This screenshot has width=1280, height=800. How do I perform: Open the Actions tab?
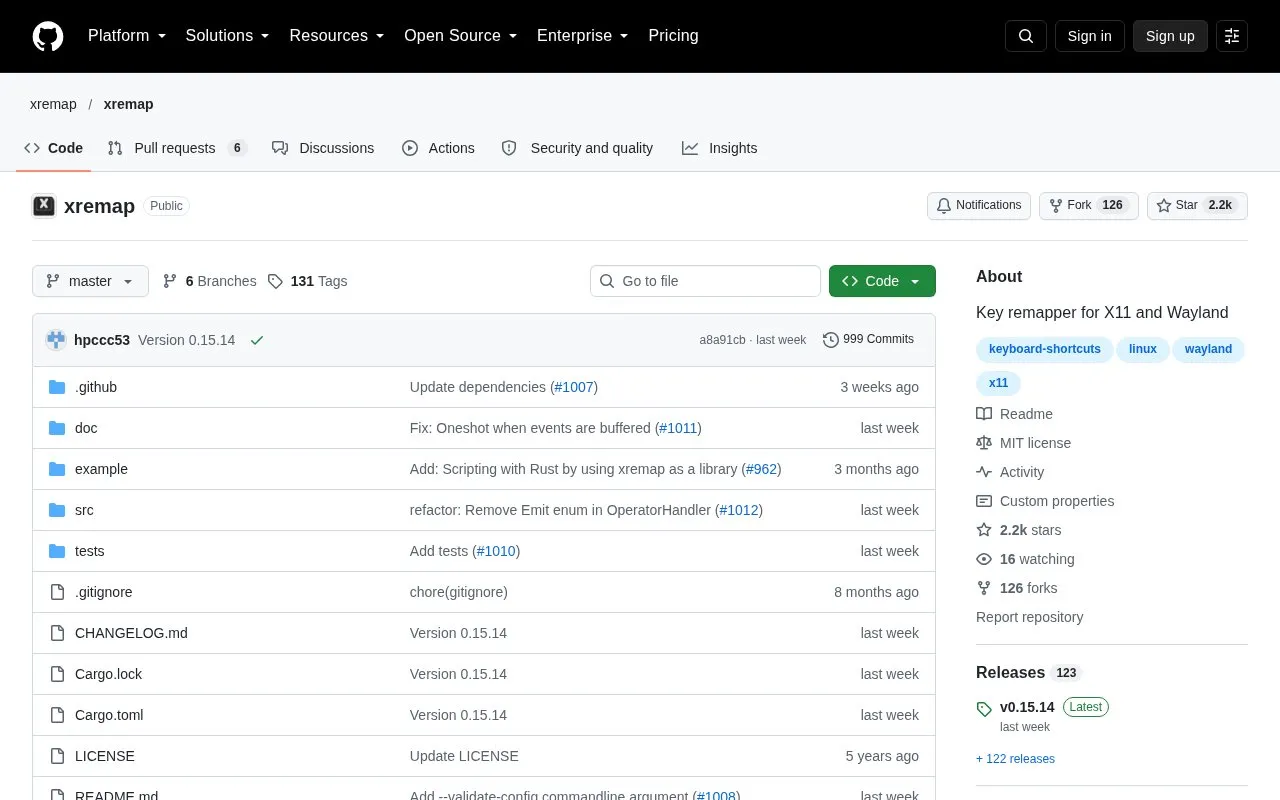tap(438, 148)
